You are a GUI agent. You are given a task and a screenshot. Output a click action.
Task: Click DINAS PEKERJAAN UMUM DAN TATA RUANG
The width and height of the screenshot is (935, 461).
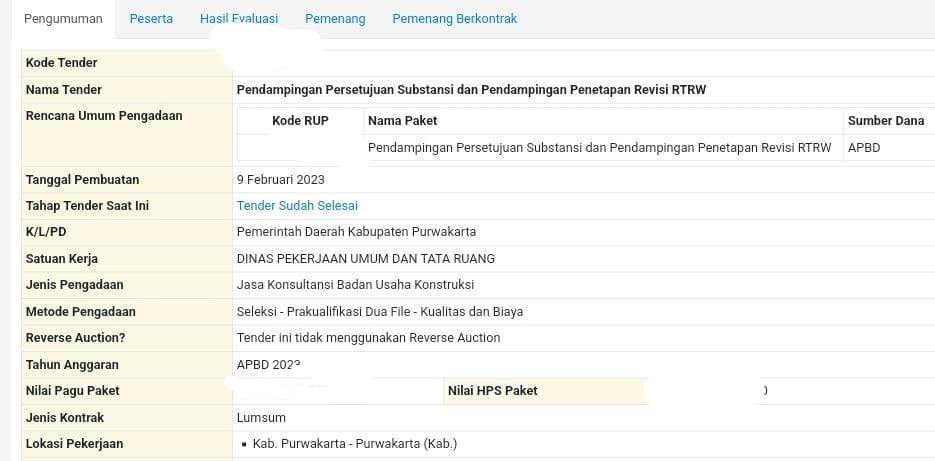click(x=366, y=258)
